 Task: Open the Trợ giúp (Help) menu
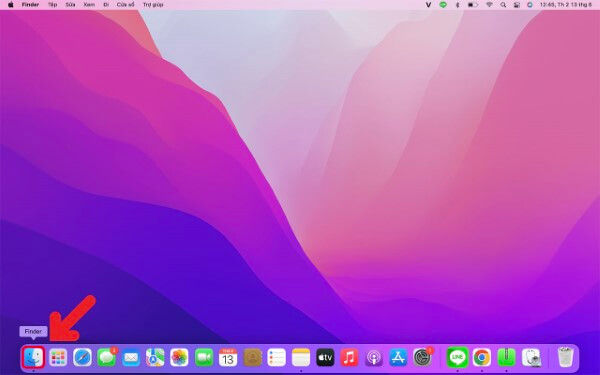pyautogui.click(x=153, y=5)
